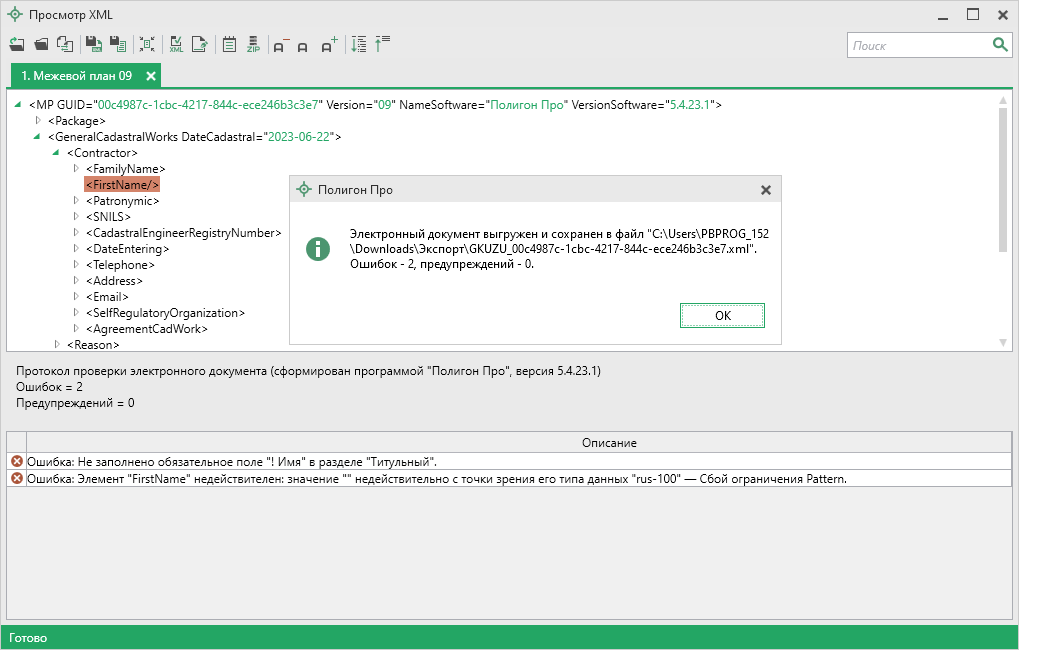Select the highlighted FirstName element
The width and height of the screenshot is (1050, 650).
[x=122, y=184]
